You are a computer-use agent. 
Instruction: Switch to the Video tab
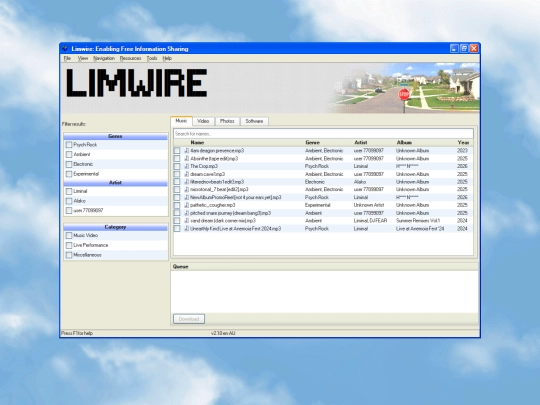(203, 121)
